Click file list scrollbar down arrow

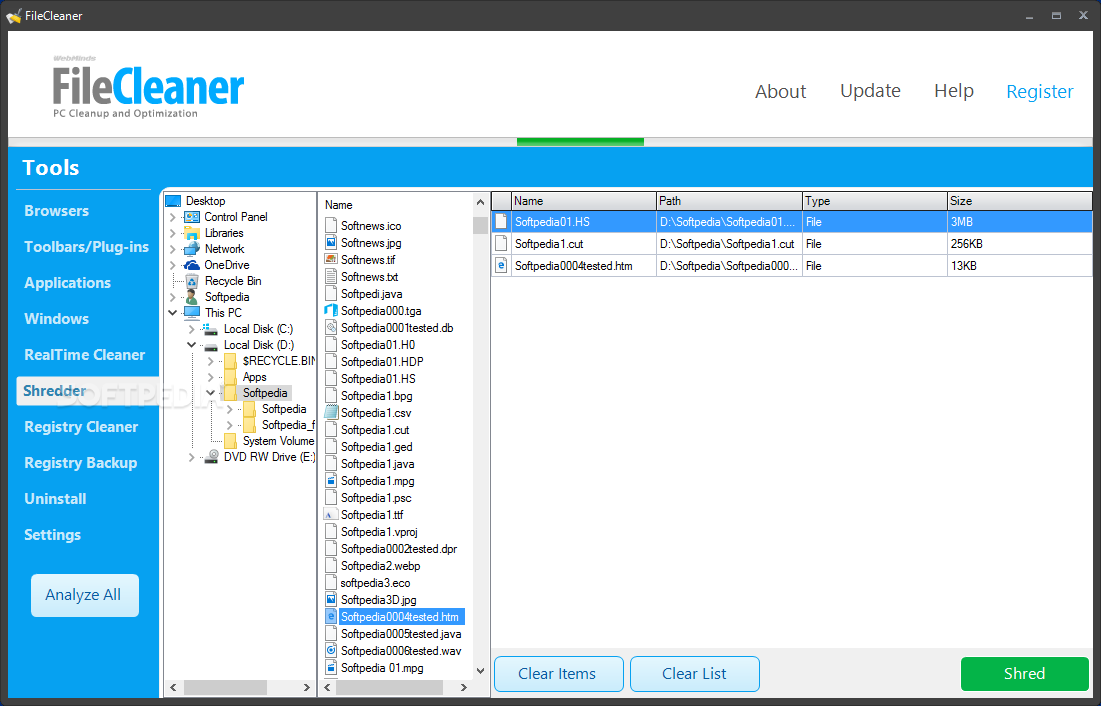pyautogui.click(x=480, y=671)
